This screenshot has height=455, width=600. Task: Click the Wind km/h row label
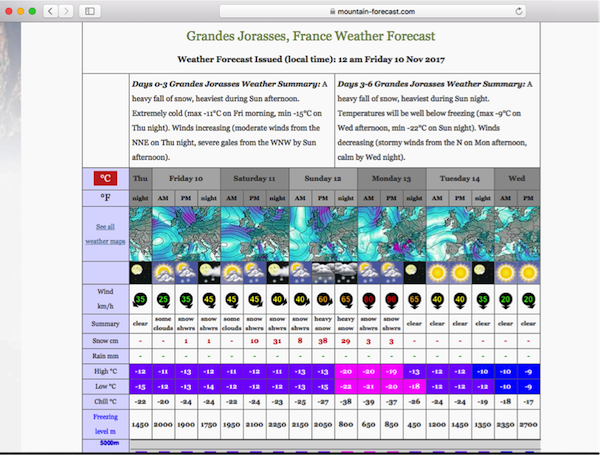pyautogui.click(x=105, y=299)
